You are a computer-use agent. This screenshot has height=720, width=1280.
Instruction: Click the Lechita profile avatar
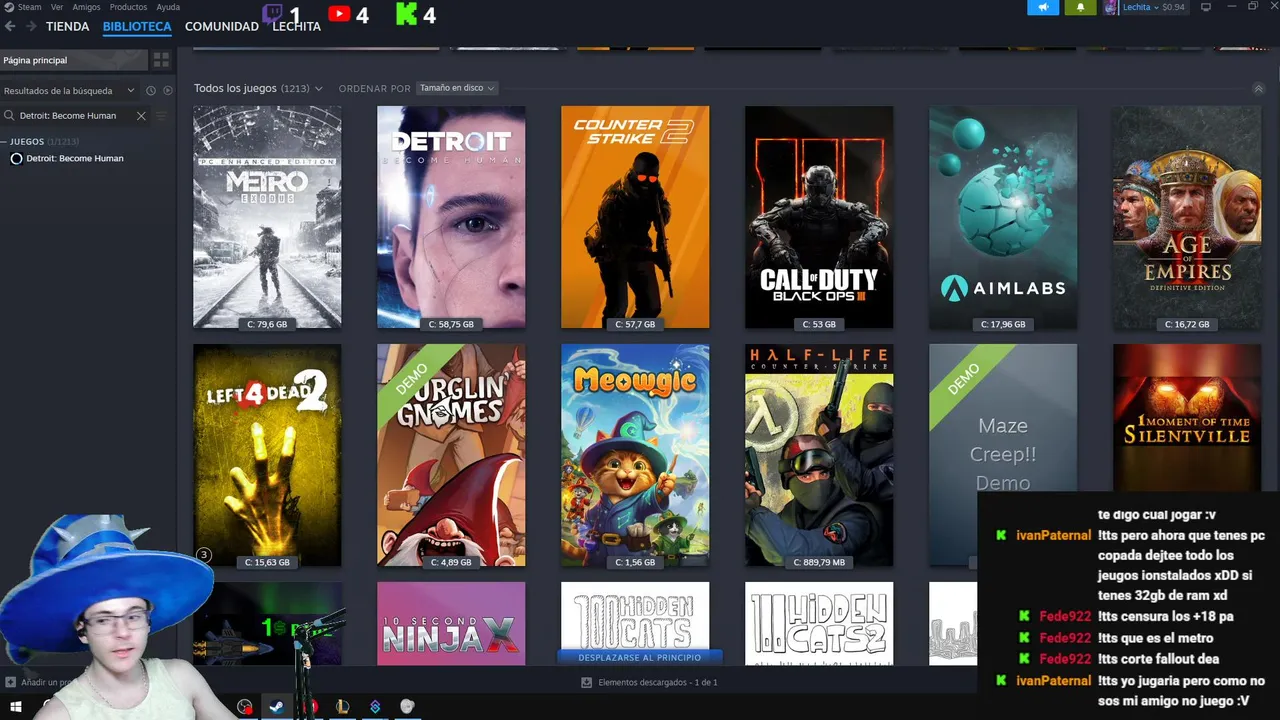point(1111,7)
